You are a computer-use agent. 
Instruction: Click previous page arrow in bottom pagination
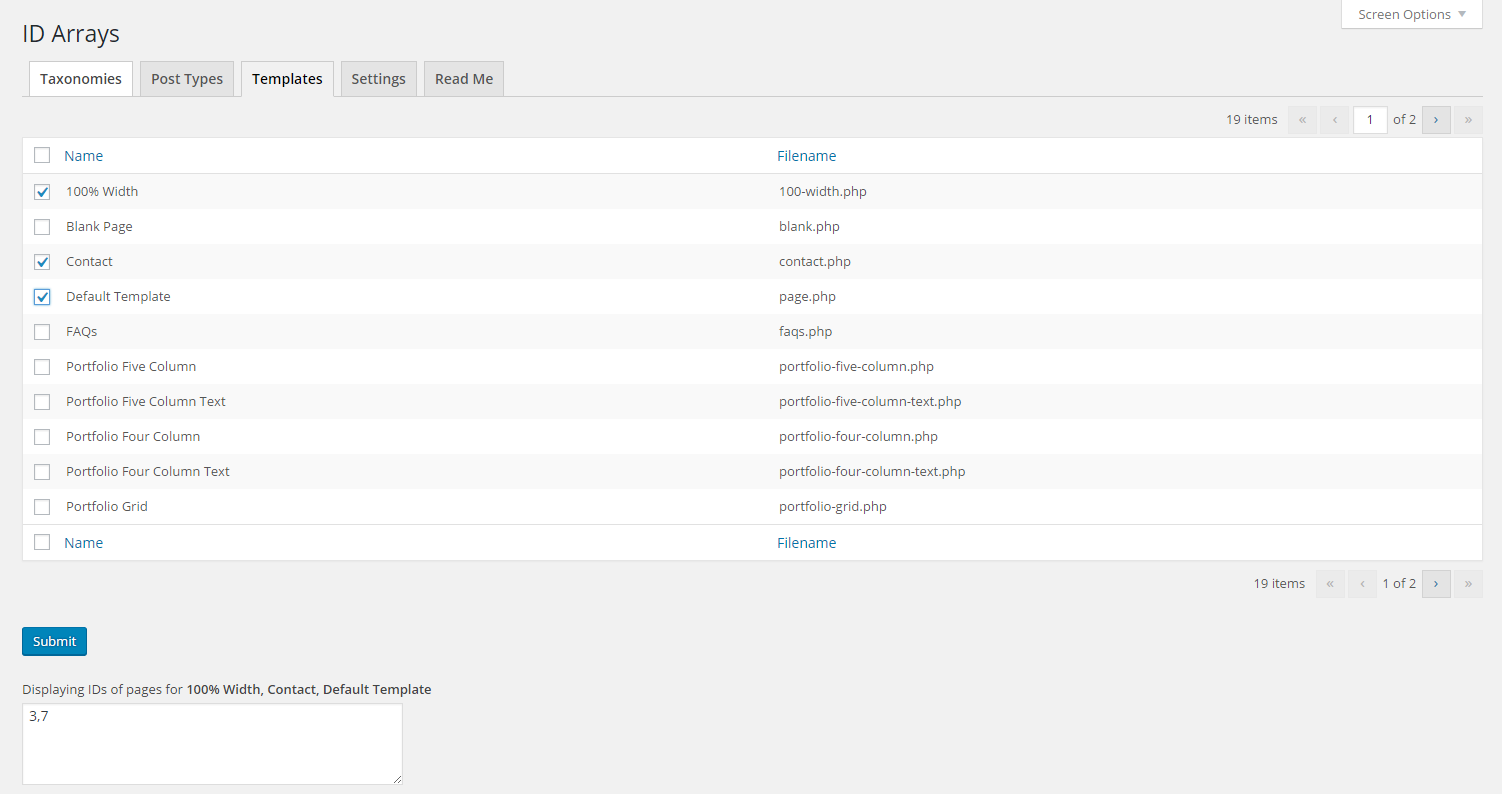pyautogui.click(x=1362, y=584)
